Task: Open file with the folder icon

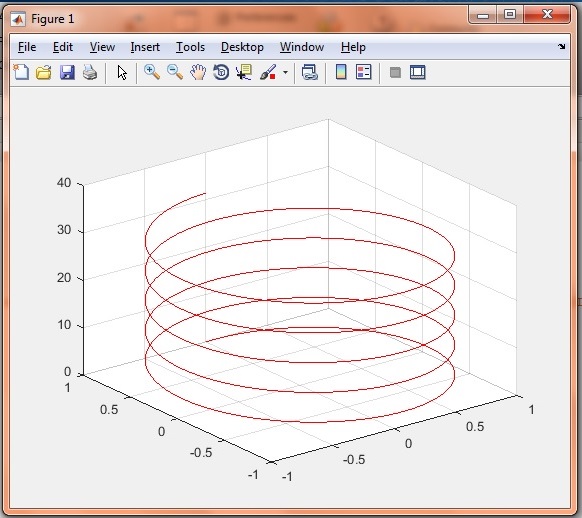Action: click(x=44, y=72)
